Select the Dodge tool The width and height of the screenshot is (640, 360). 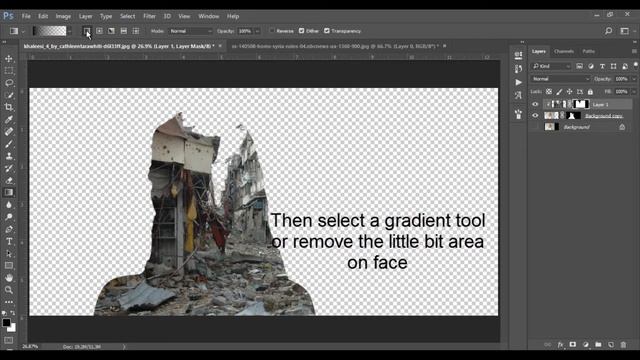pos(9,217)
